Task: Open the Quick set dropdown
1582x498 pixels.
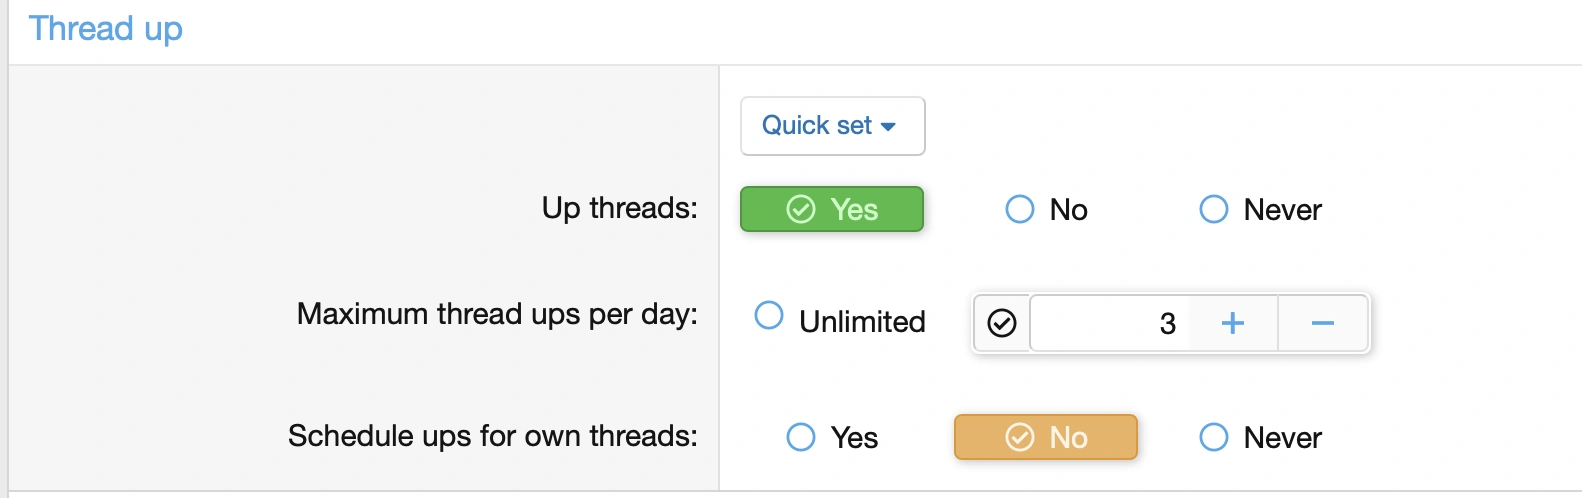Action: tap(832, 126)
